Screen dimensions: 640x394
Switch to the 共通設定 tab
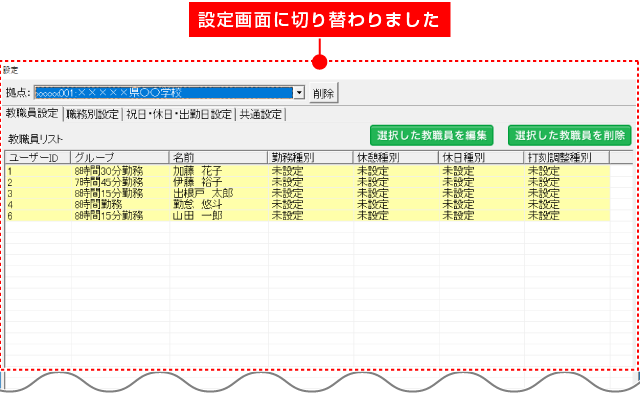tap(260, 114)
